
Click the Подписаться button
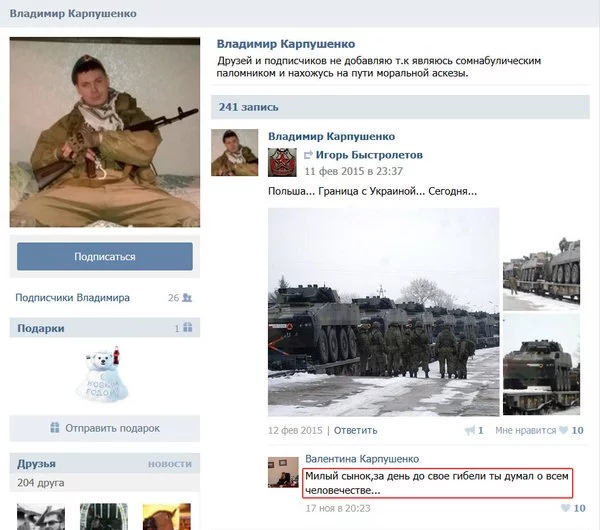coord(105,256)
